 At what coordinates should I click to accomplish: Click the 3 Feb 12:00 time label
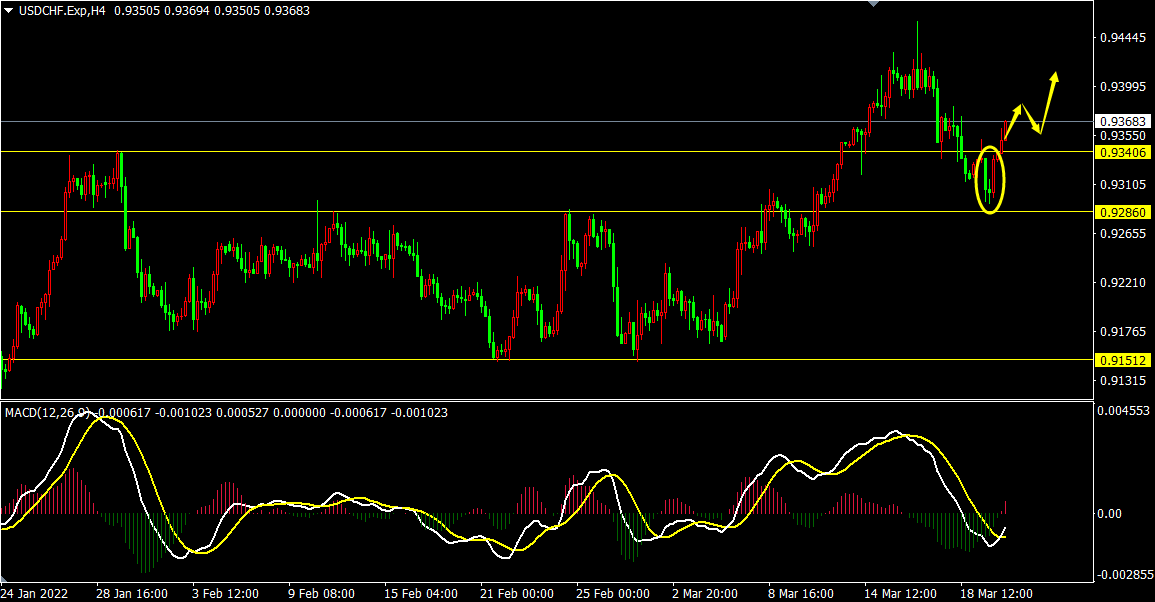click(x=225, y=594)
